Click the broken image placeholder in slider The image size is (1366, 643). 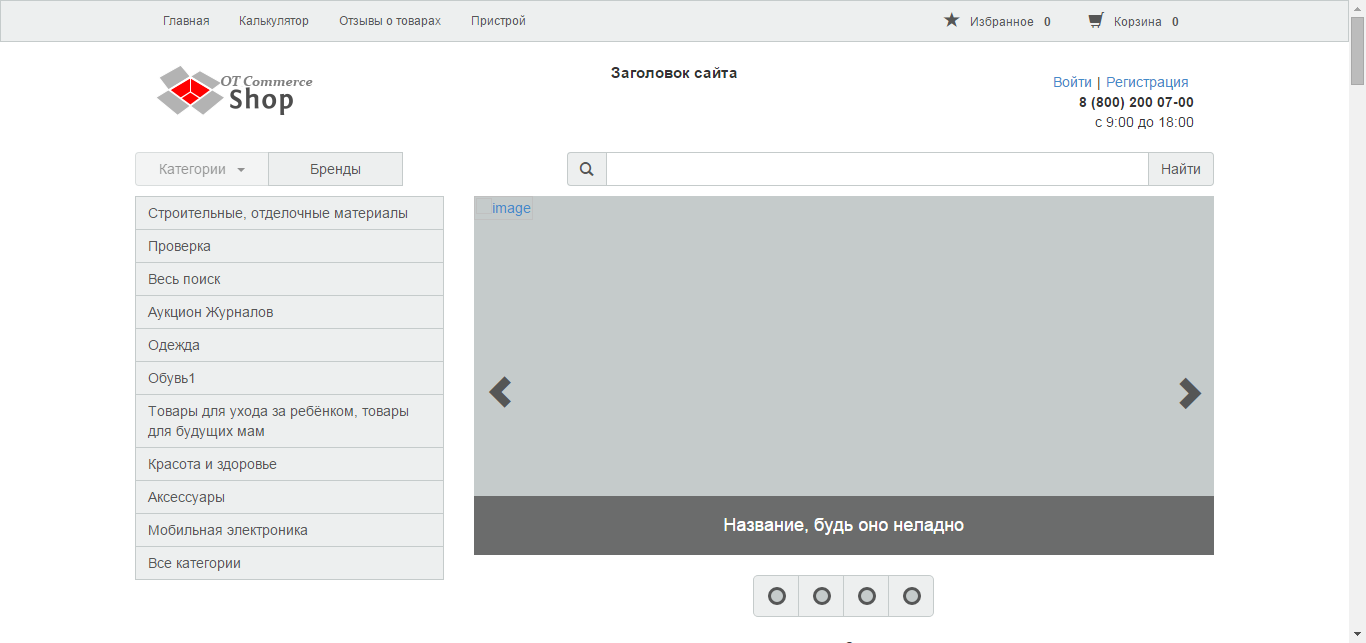(x=503, y=208)
